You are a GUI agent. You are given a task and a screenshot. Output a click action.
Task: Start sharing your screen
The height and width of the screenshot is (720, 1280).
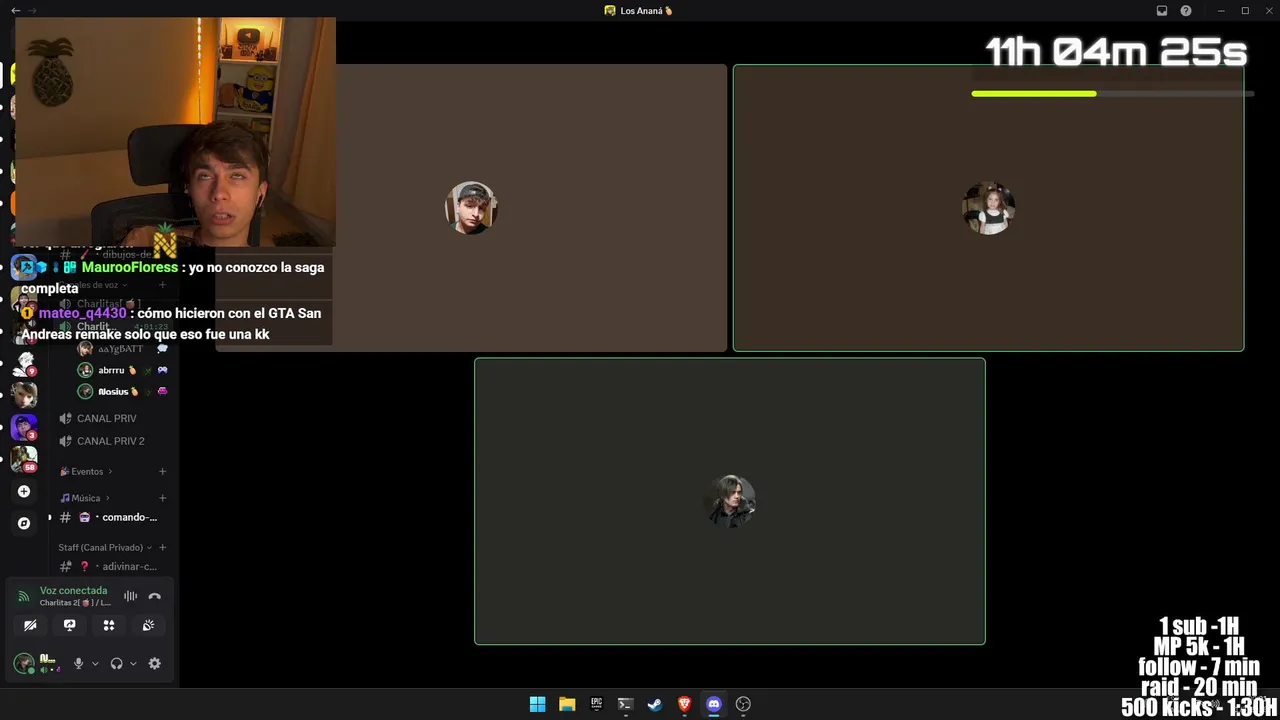pos(69,625)
